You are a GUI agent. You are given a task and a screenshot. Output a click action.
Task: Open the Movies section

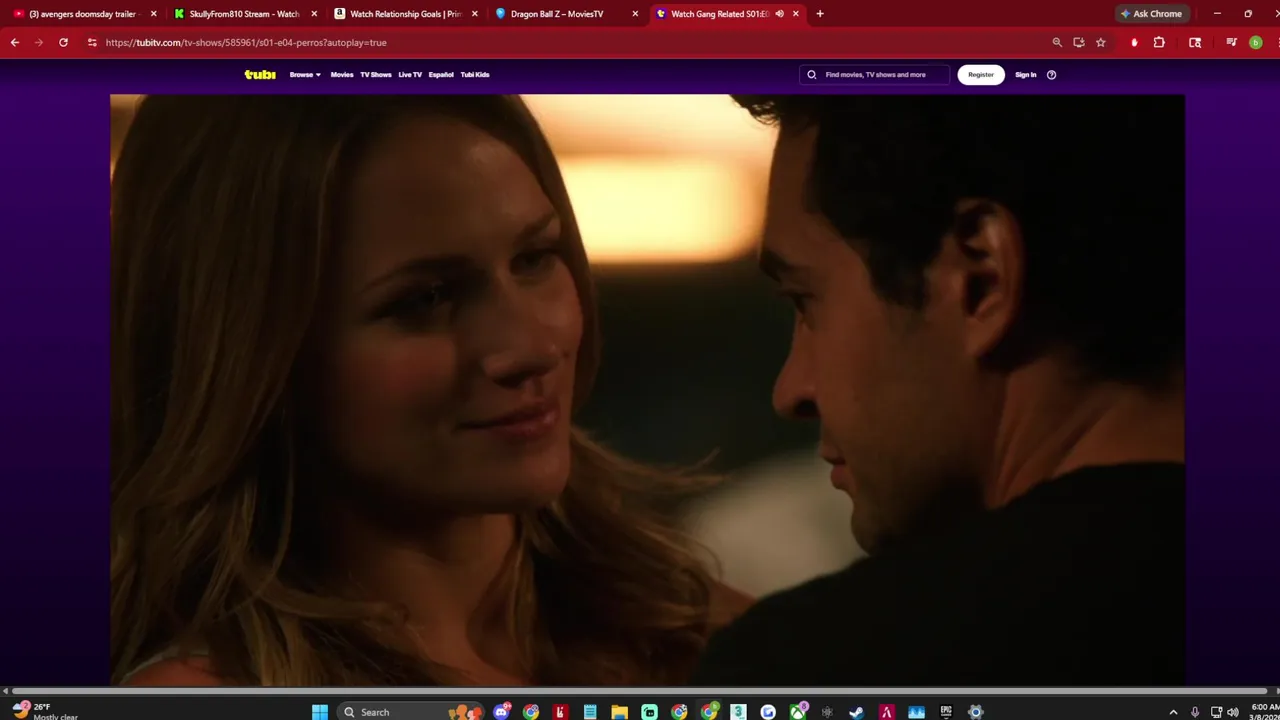[x=342, y=75]
